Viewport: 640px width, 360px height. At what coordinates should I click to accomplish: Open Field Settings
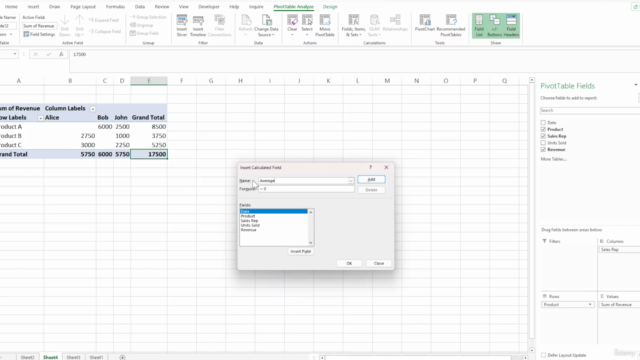pyautogui.click(x=39, y=35)
